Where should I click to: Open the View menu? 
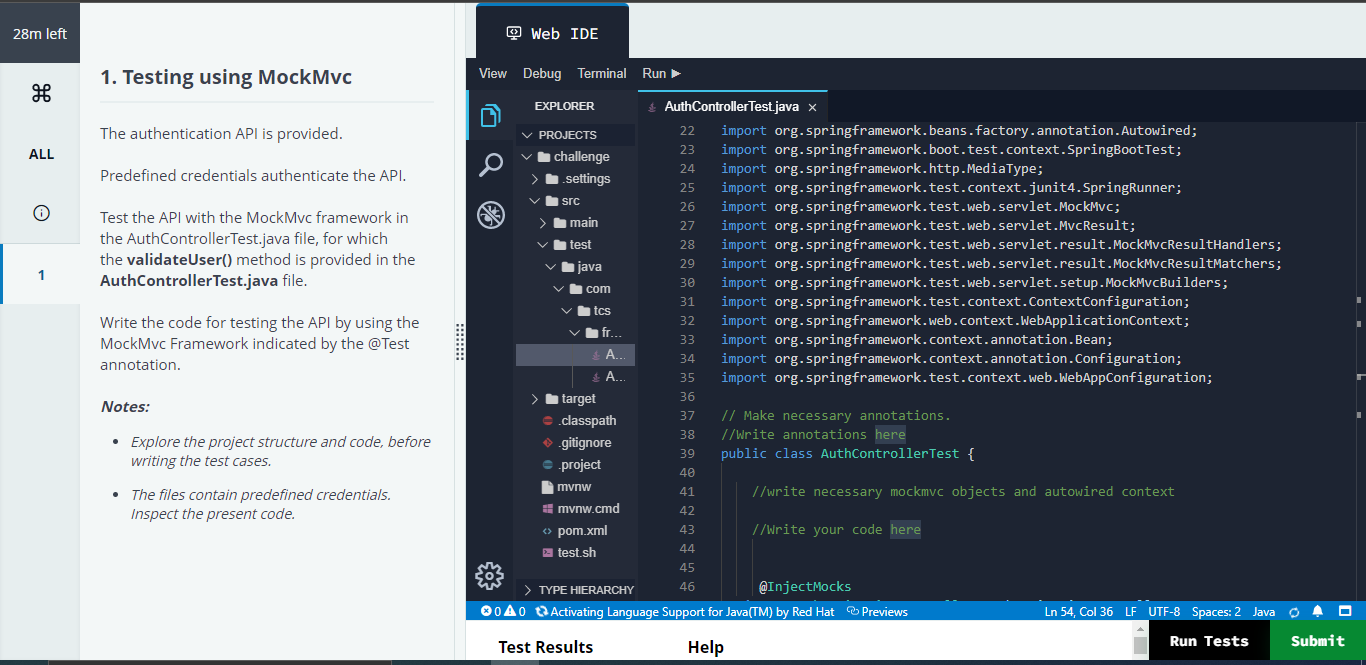click(493, 73)
